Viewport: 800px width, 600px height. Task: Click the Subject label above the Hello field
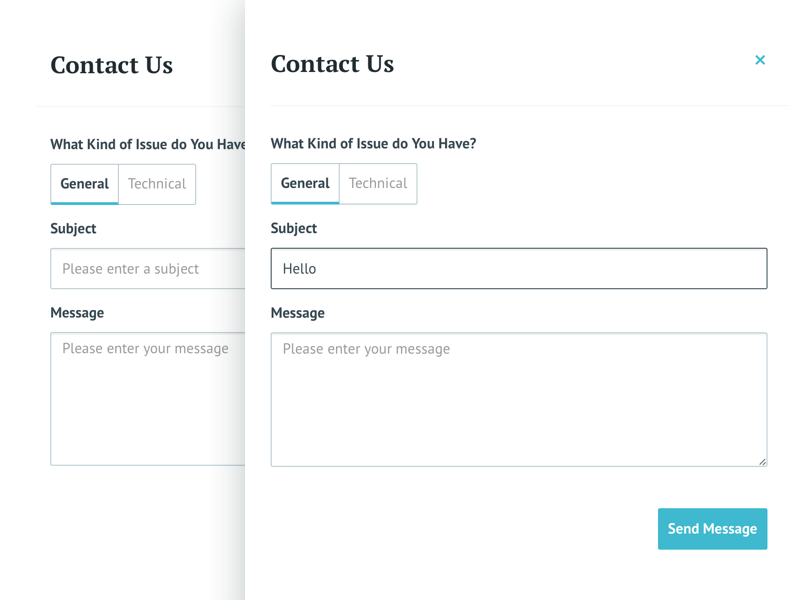294,228
